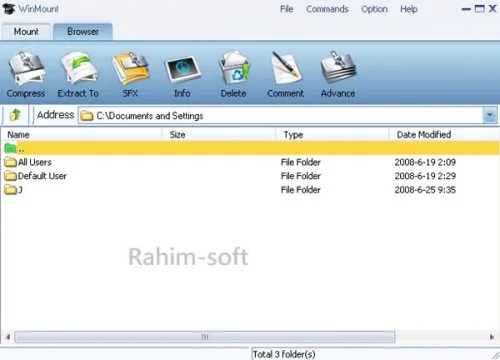Image resolution: width=500 pixels, height=360 pixels.
Task: Select the J folder icon
Action: tap(11, 190)
